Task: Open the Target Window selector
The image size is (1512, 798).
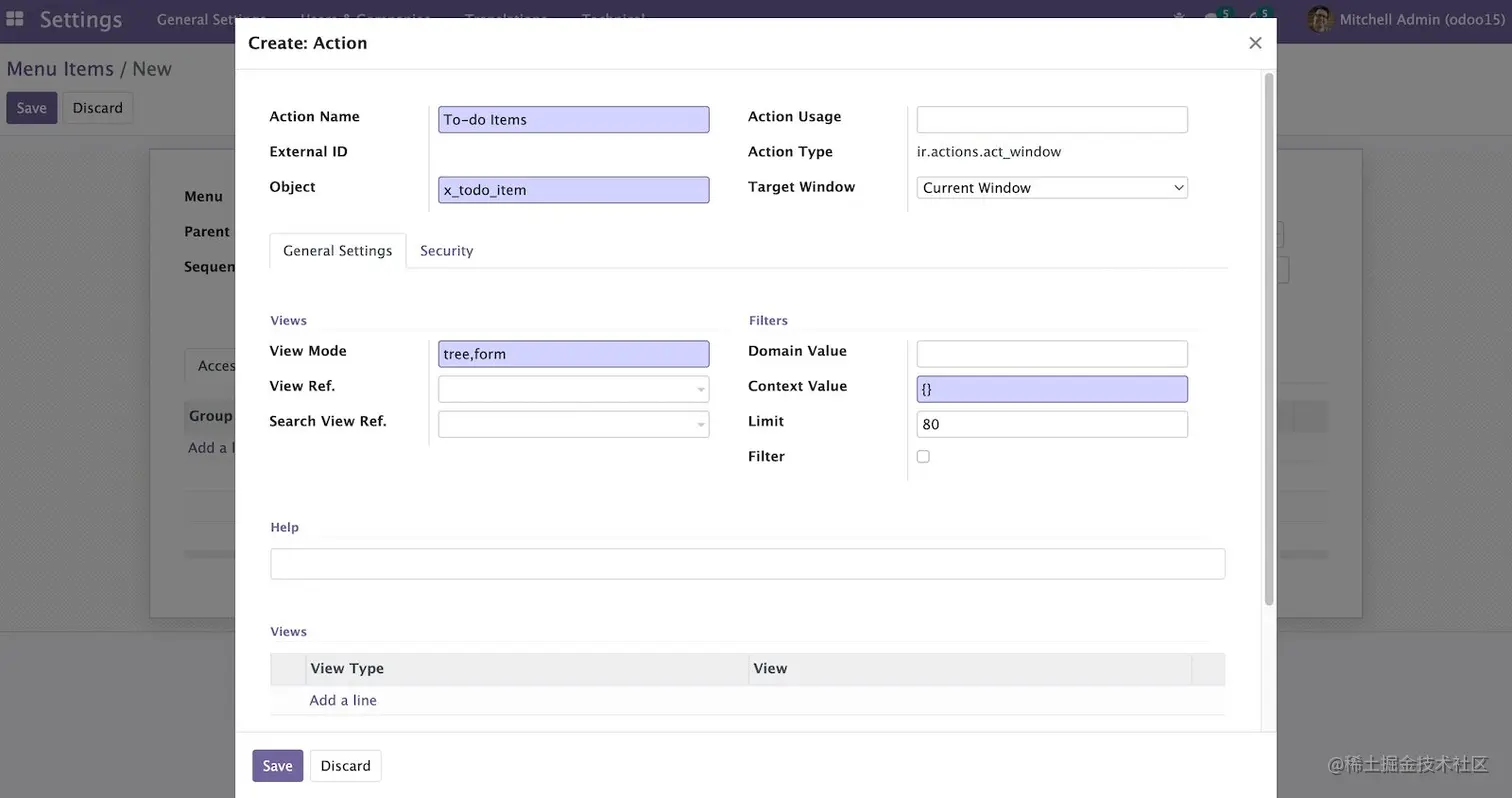Action: [x=1051, y=187]
